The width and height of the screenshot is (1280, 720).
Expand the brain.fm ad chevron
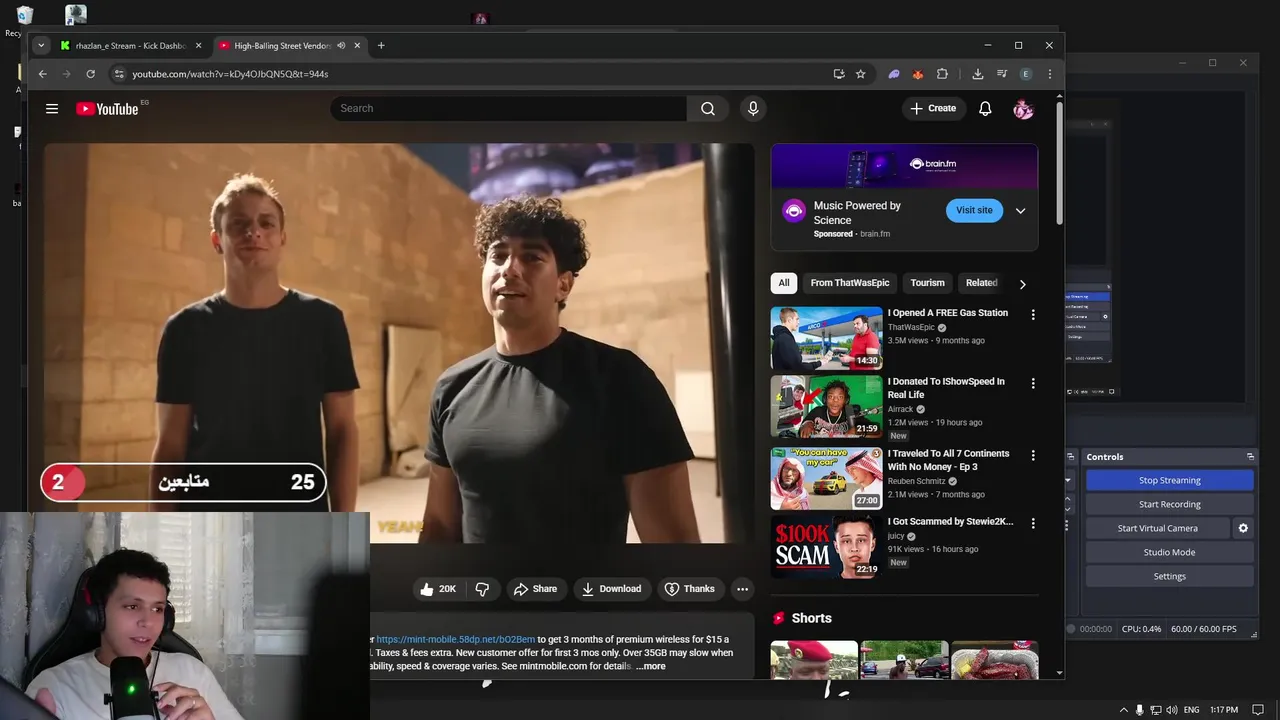coord(1020,211)
